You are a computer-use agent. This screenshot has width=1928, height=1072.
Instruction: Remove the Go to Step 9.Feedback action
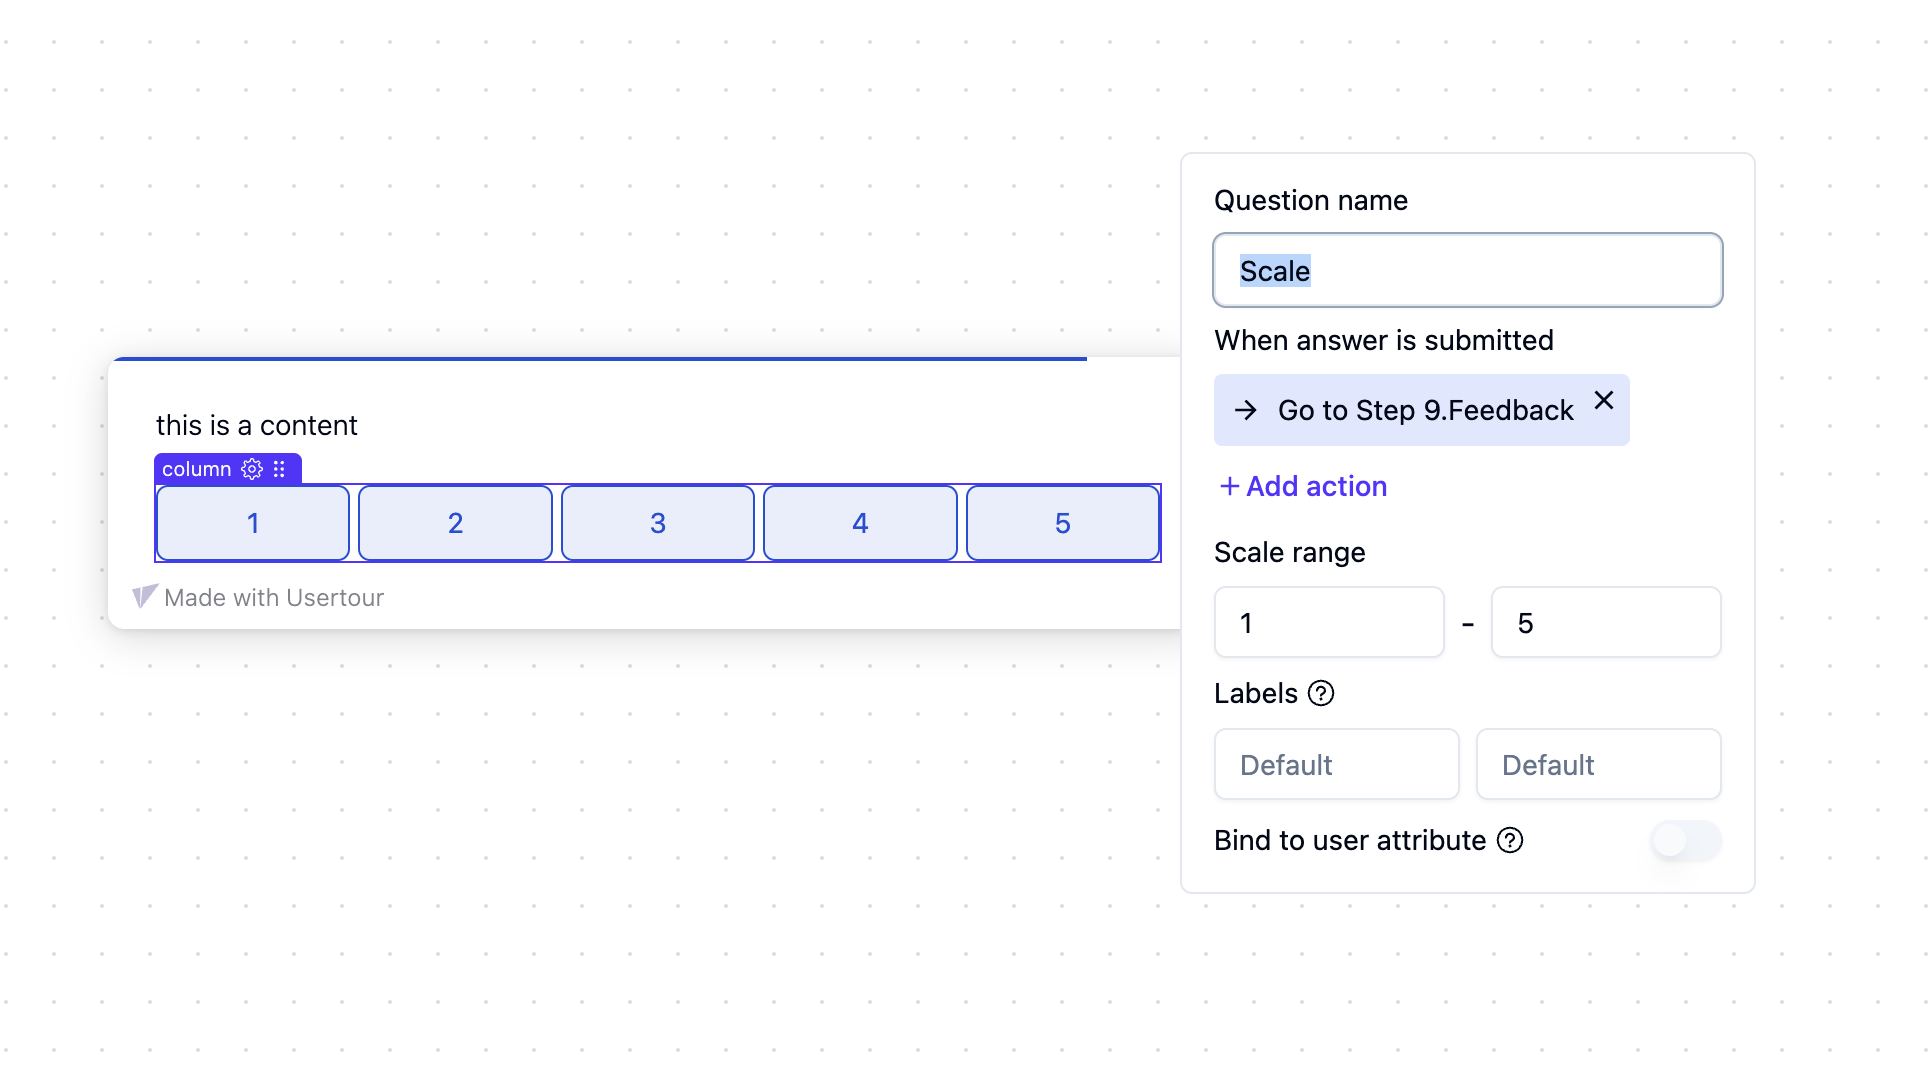point(1604,400)
